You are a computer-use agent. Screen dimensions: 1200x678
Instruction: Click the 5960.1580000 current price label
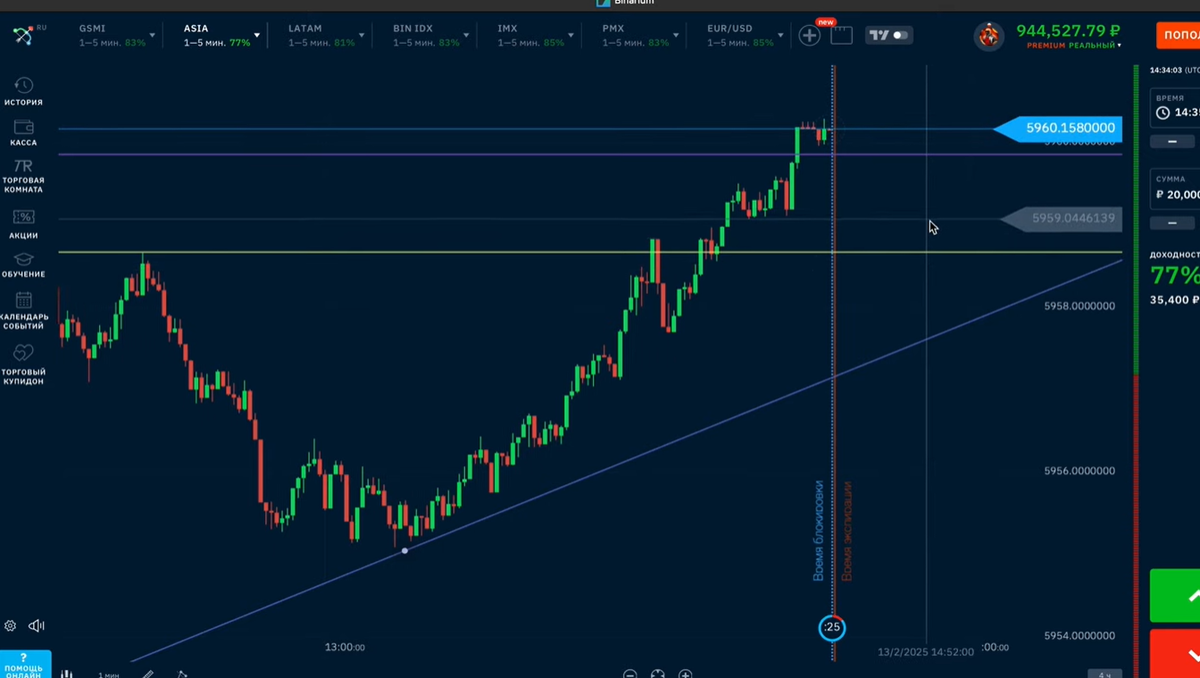[1059, 128]
